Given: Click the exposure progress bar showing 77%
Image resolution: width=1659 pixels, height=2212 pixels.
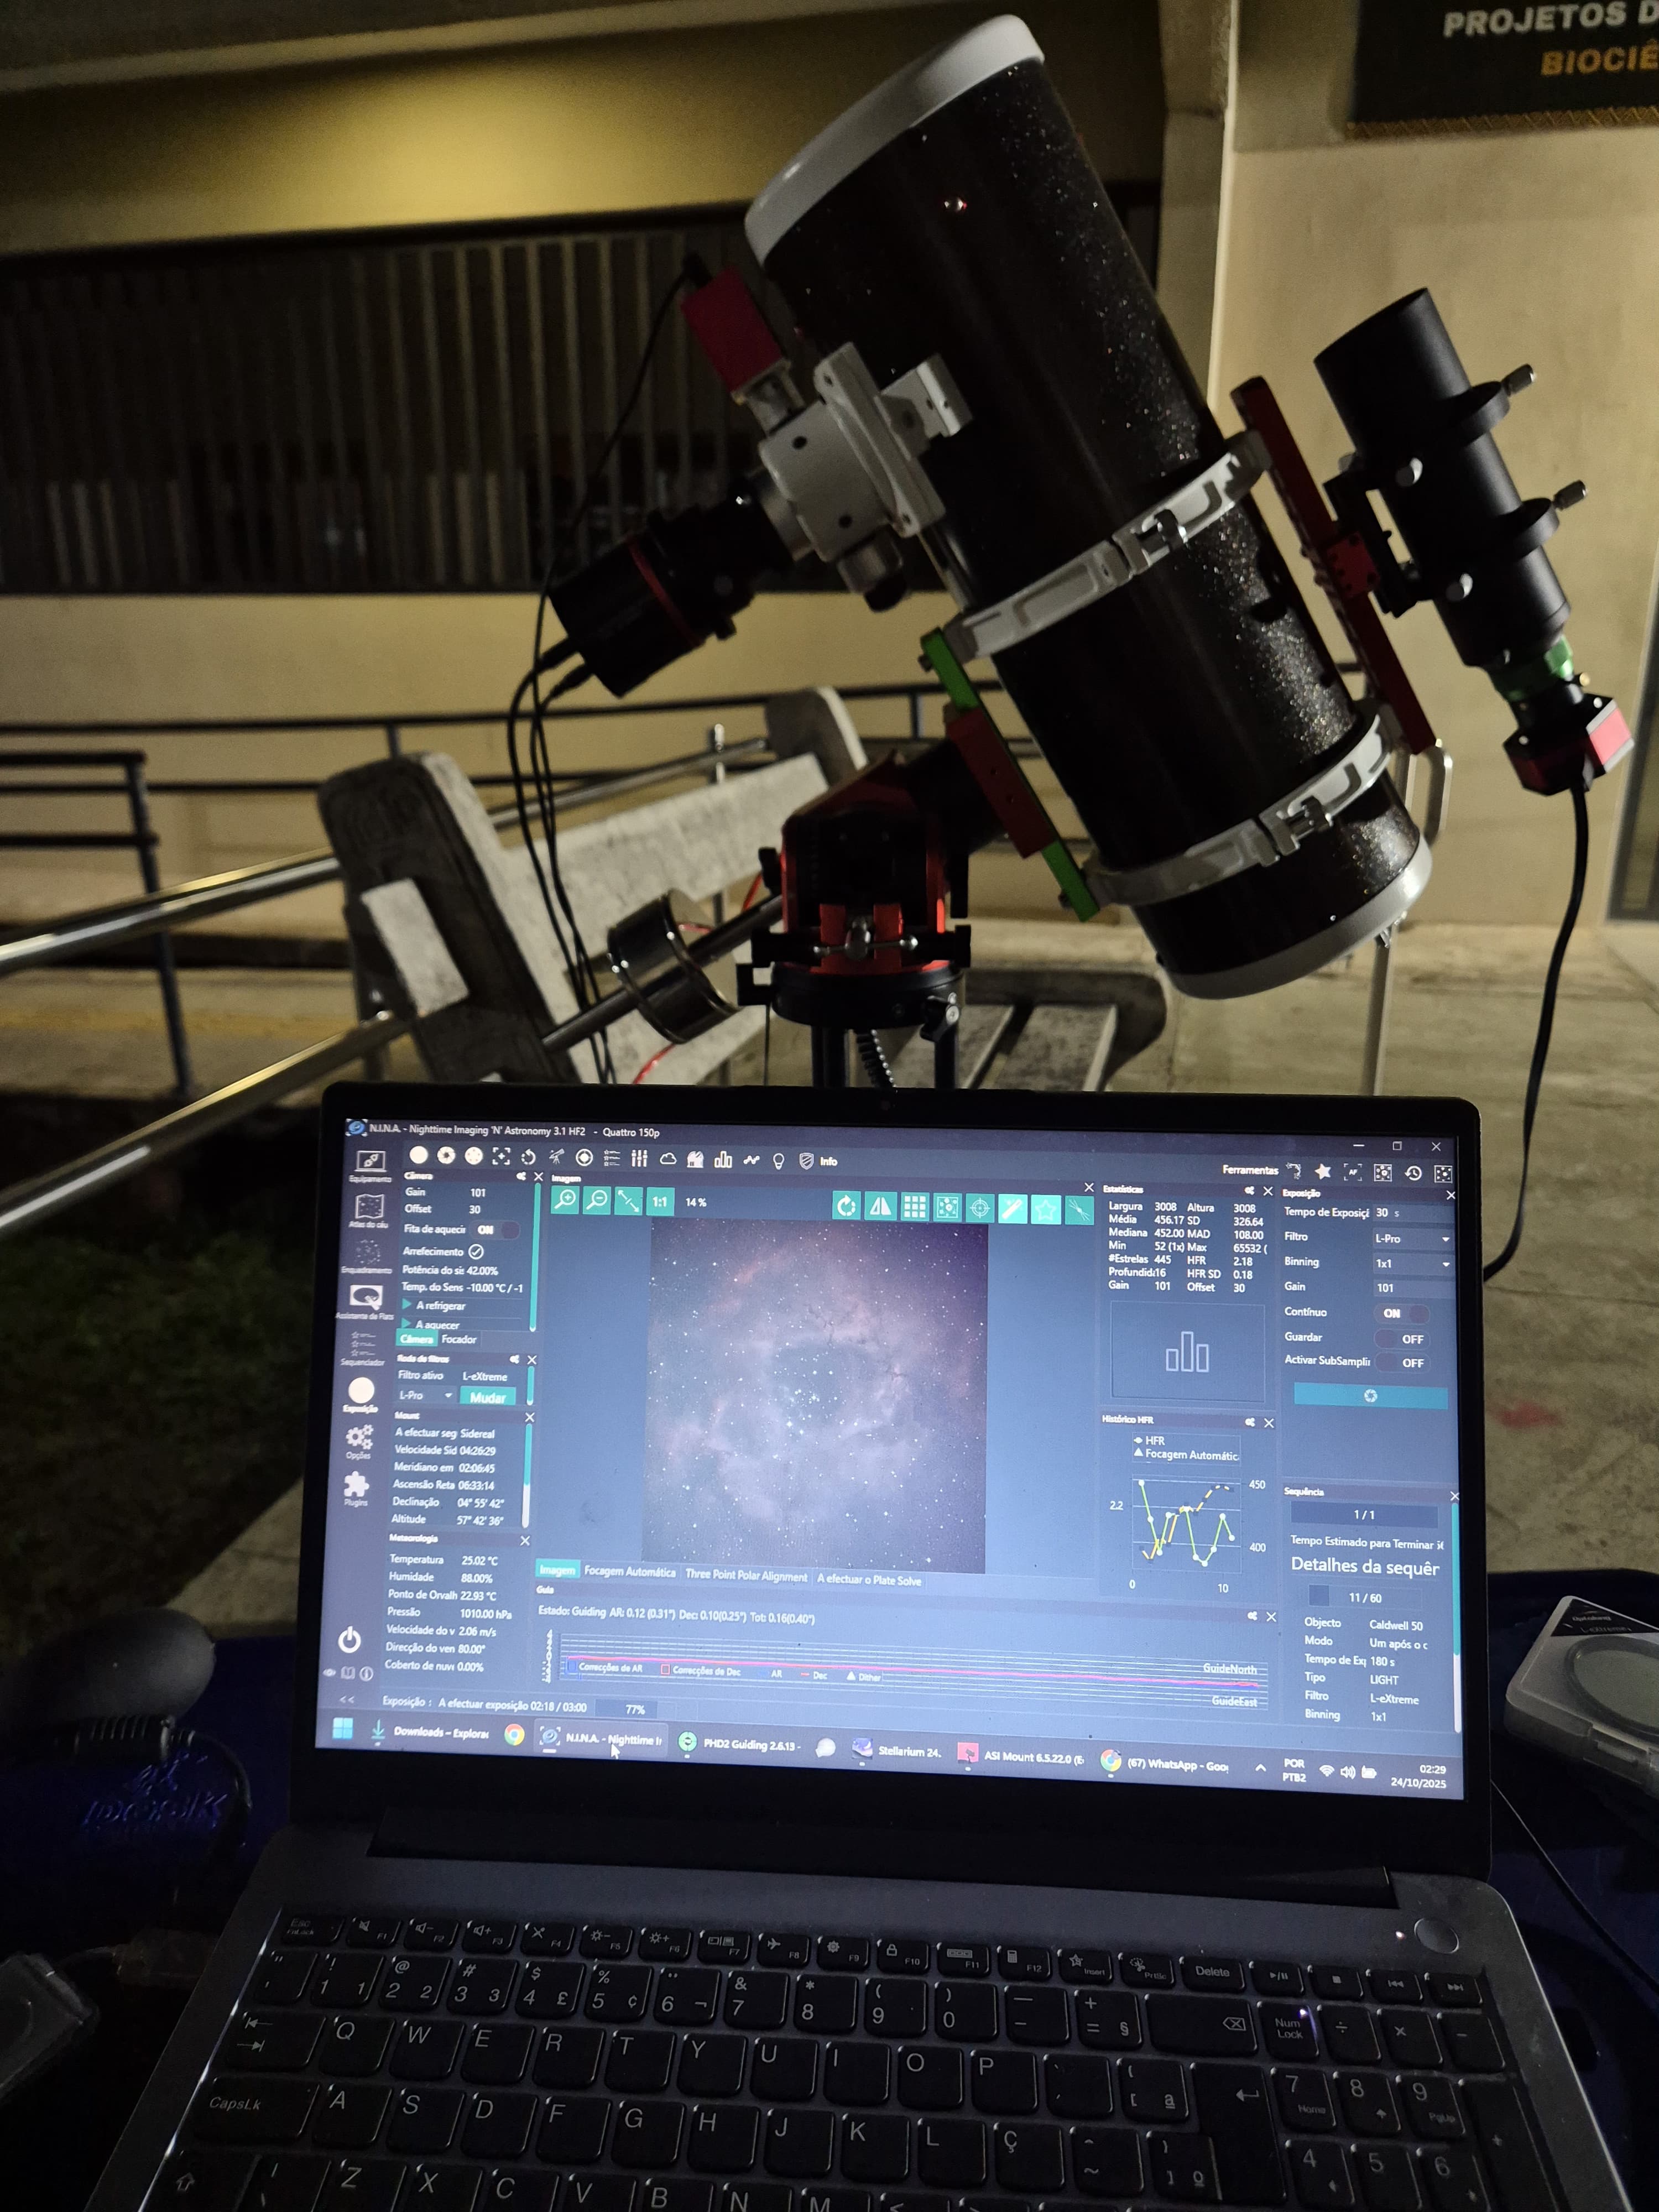Looking at the screenshot, I should click(x=634, y=1709).
